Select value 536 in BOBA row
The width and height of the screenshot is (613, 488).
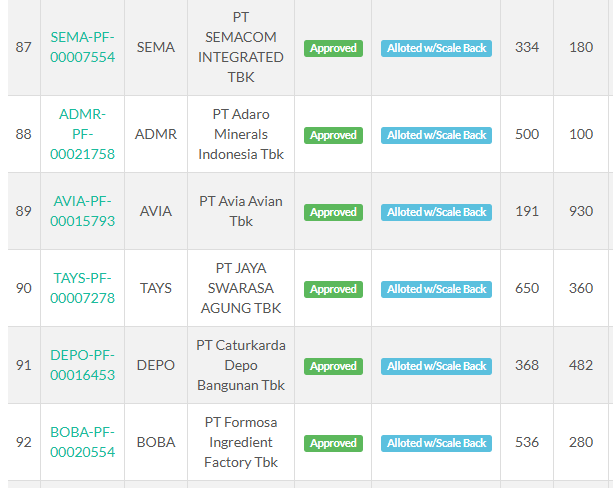[527, 442]
